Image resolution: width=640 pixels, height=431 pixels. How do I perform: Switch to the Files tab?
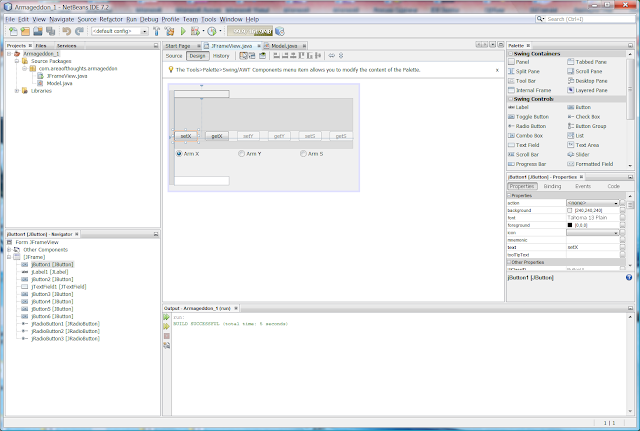point(41,46)
